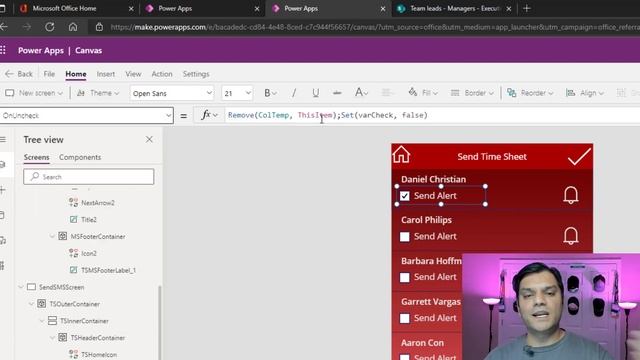Select TSMSFooterLabel_1 in tree view

(108, 270)
